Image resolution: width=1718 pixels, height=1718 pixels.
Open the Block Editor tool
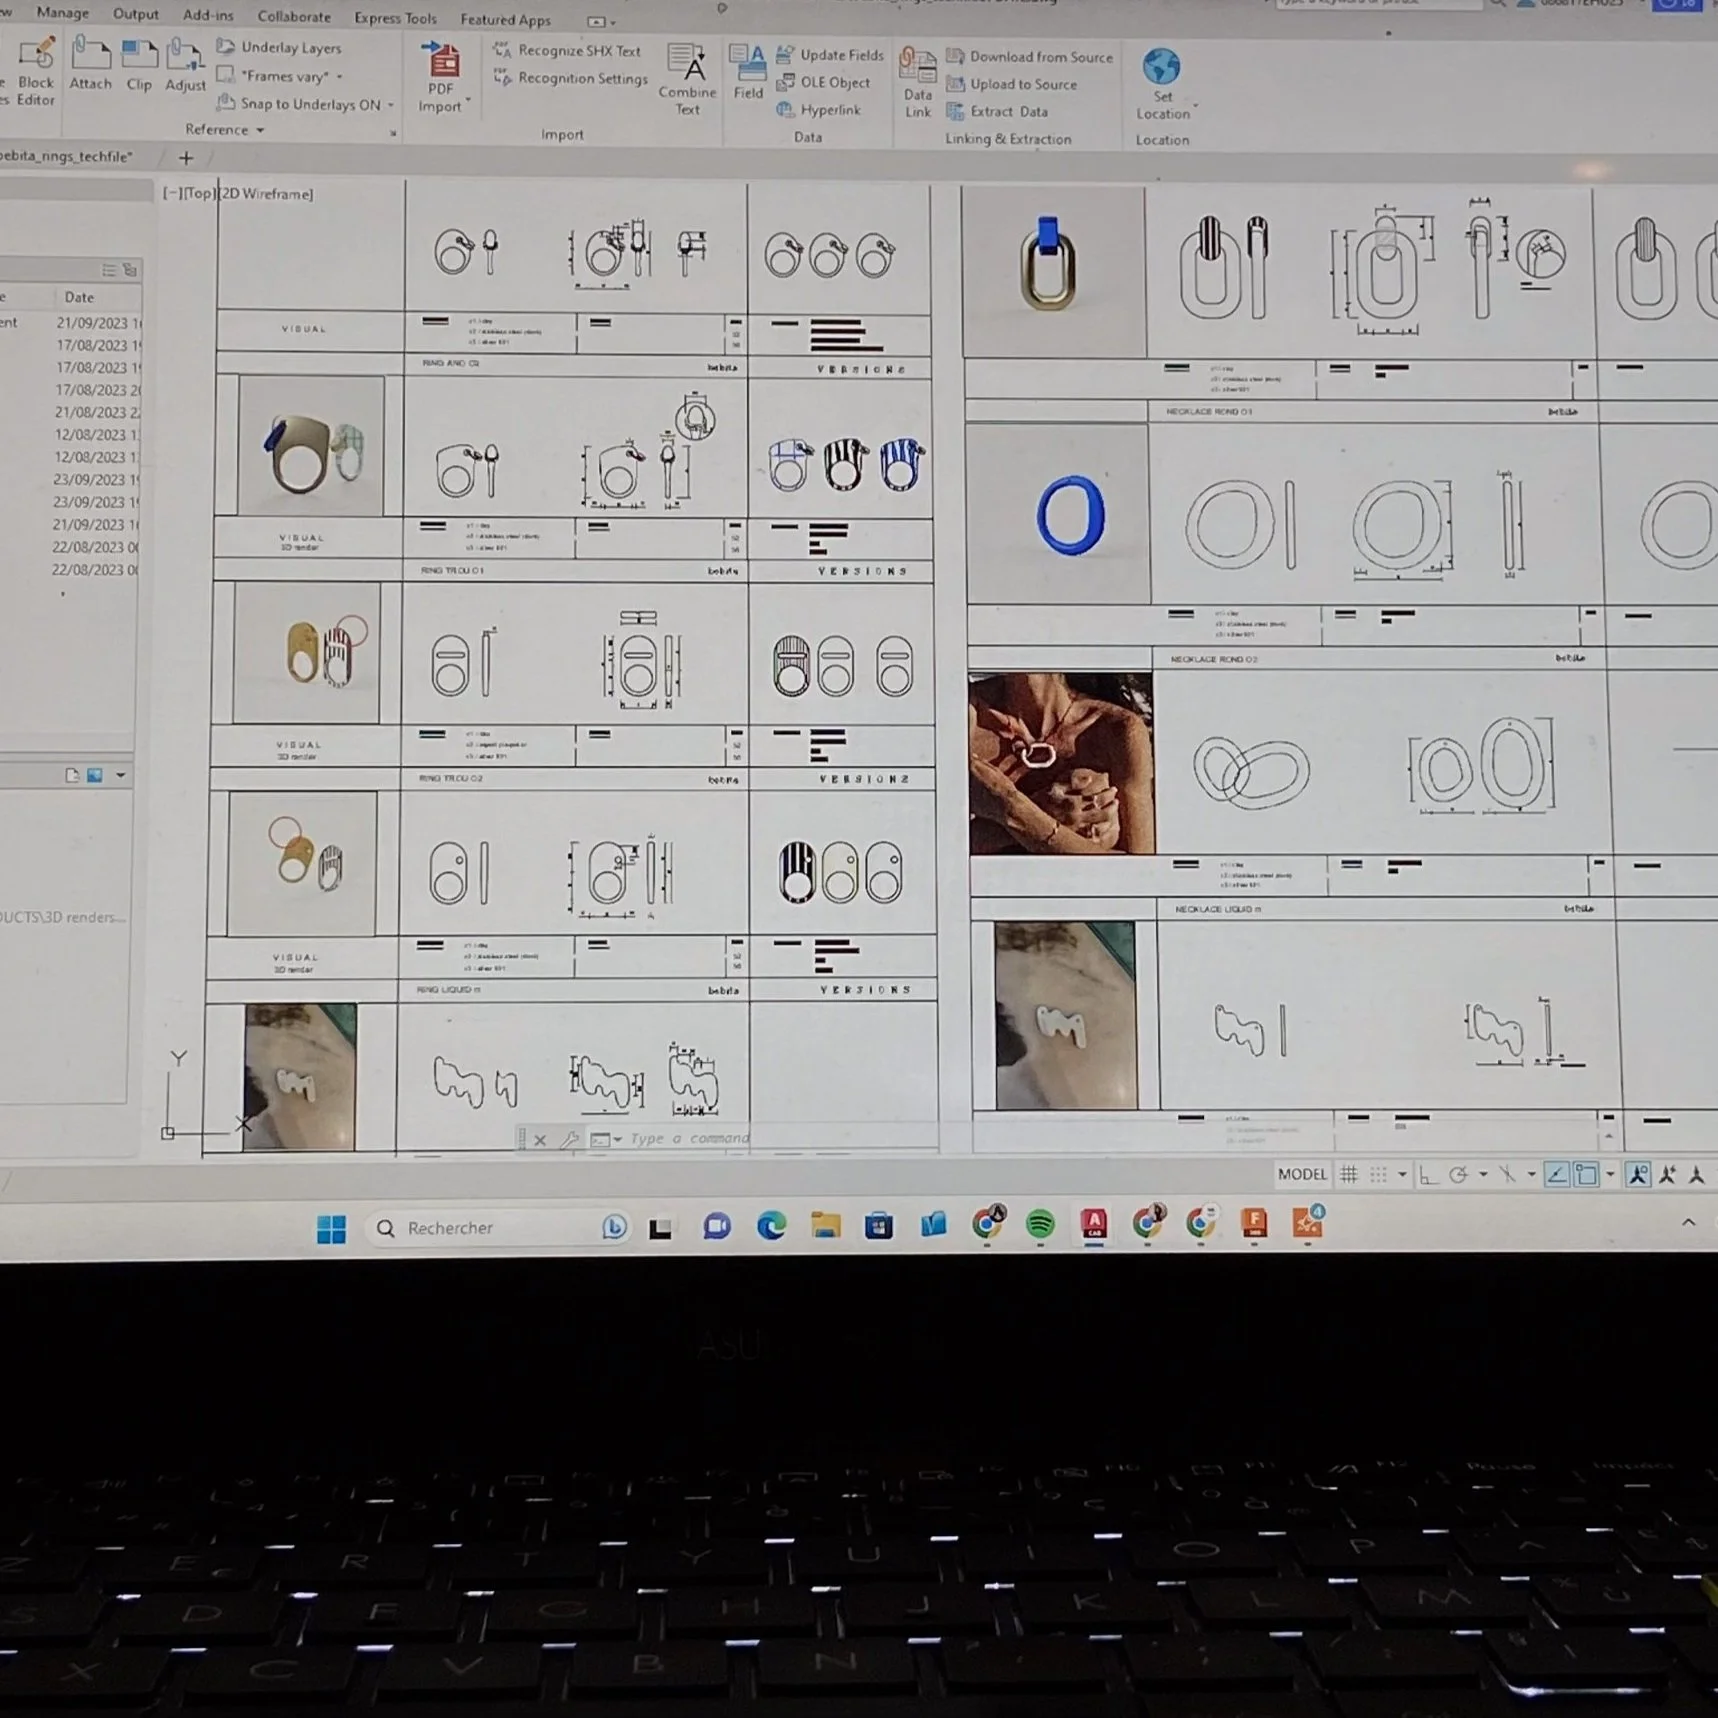tap(35, 72)
